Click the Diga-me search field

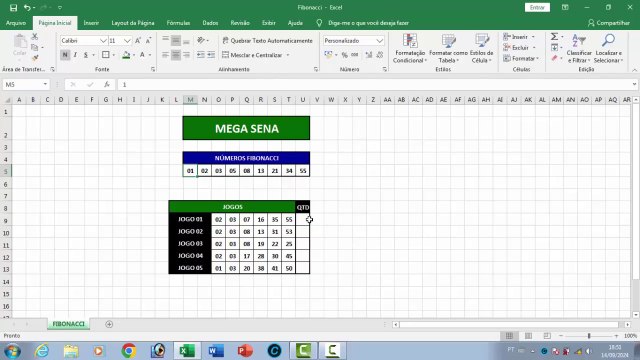click(x=368, y=23)
